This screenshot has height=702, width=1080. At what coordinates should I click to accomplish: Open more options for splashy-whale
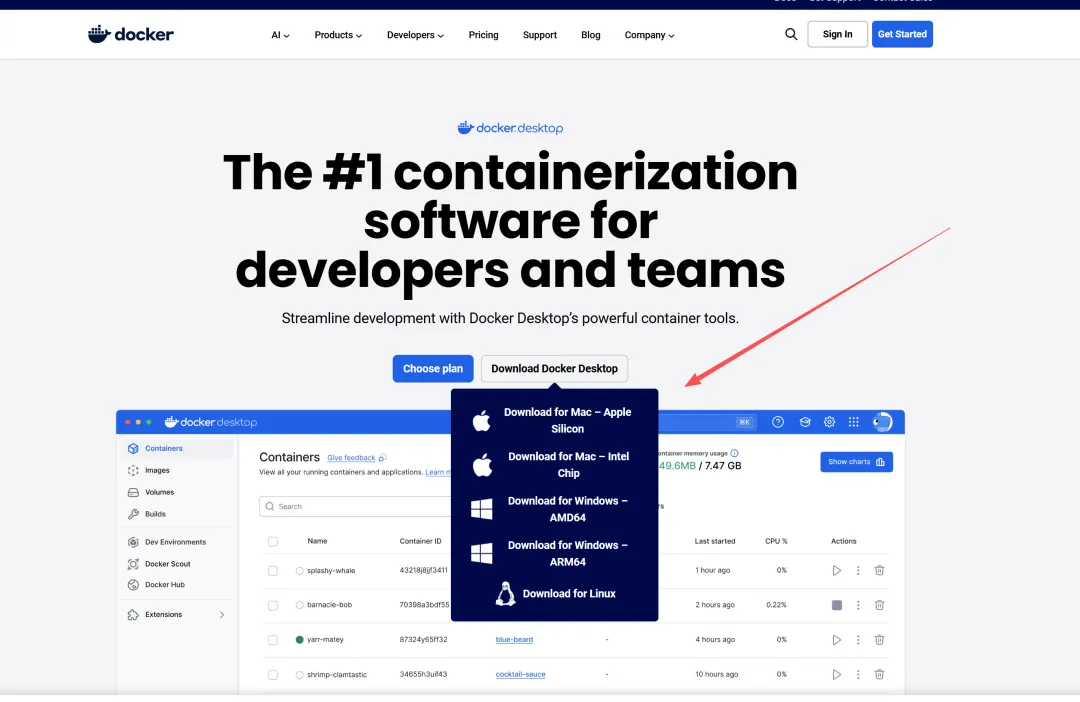coord(858,570)
